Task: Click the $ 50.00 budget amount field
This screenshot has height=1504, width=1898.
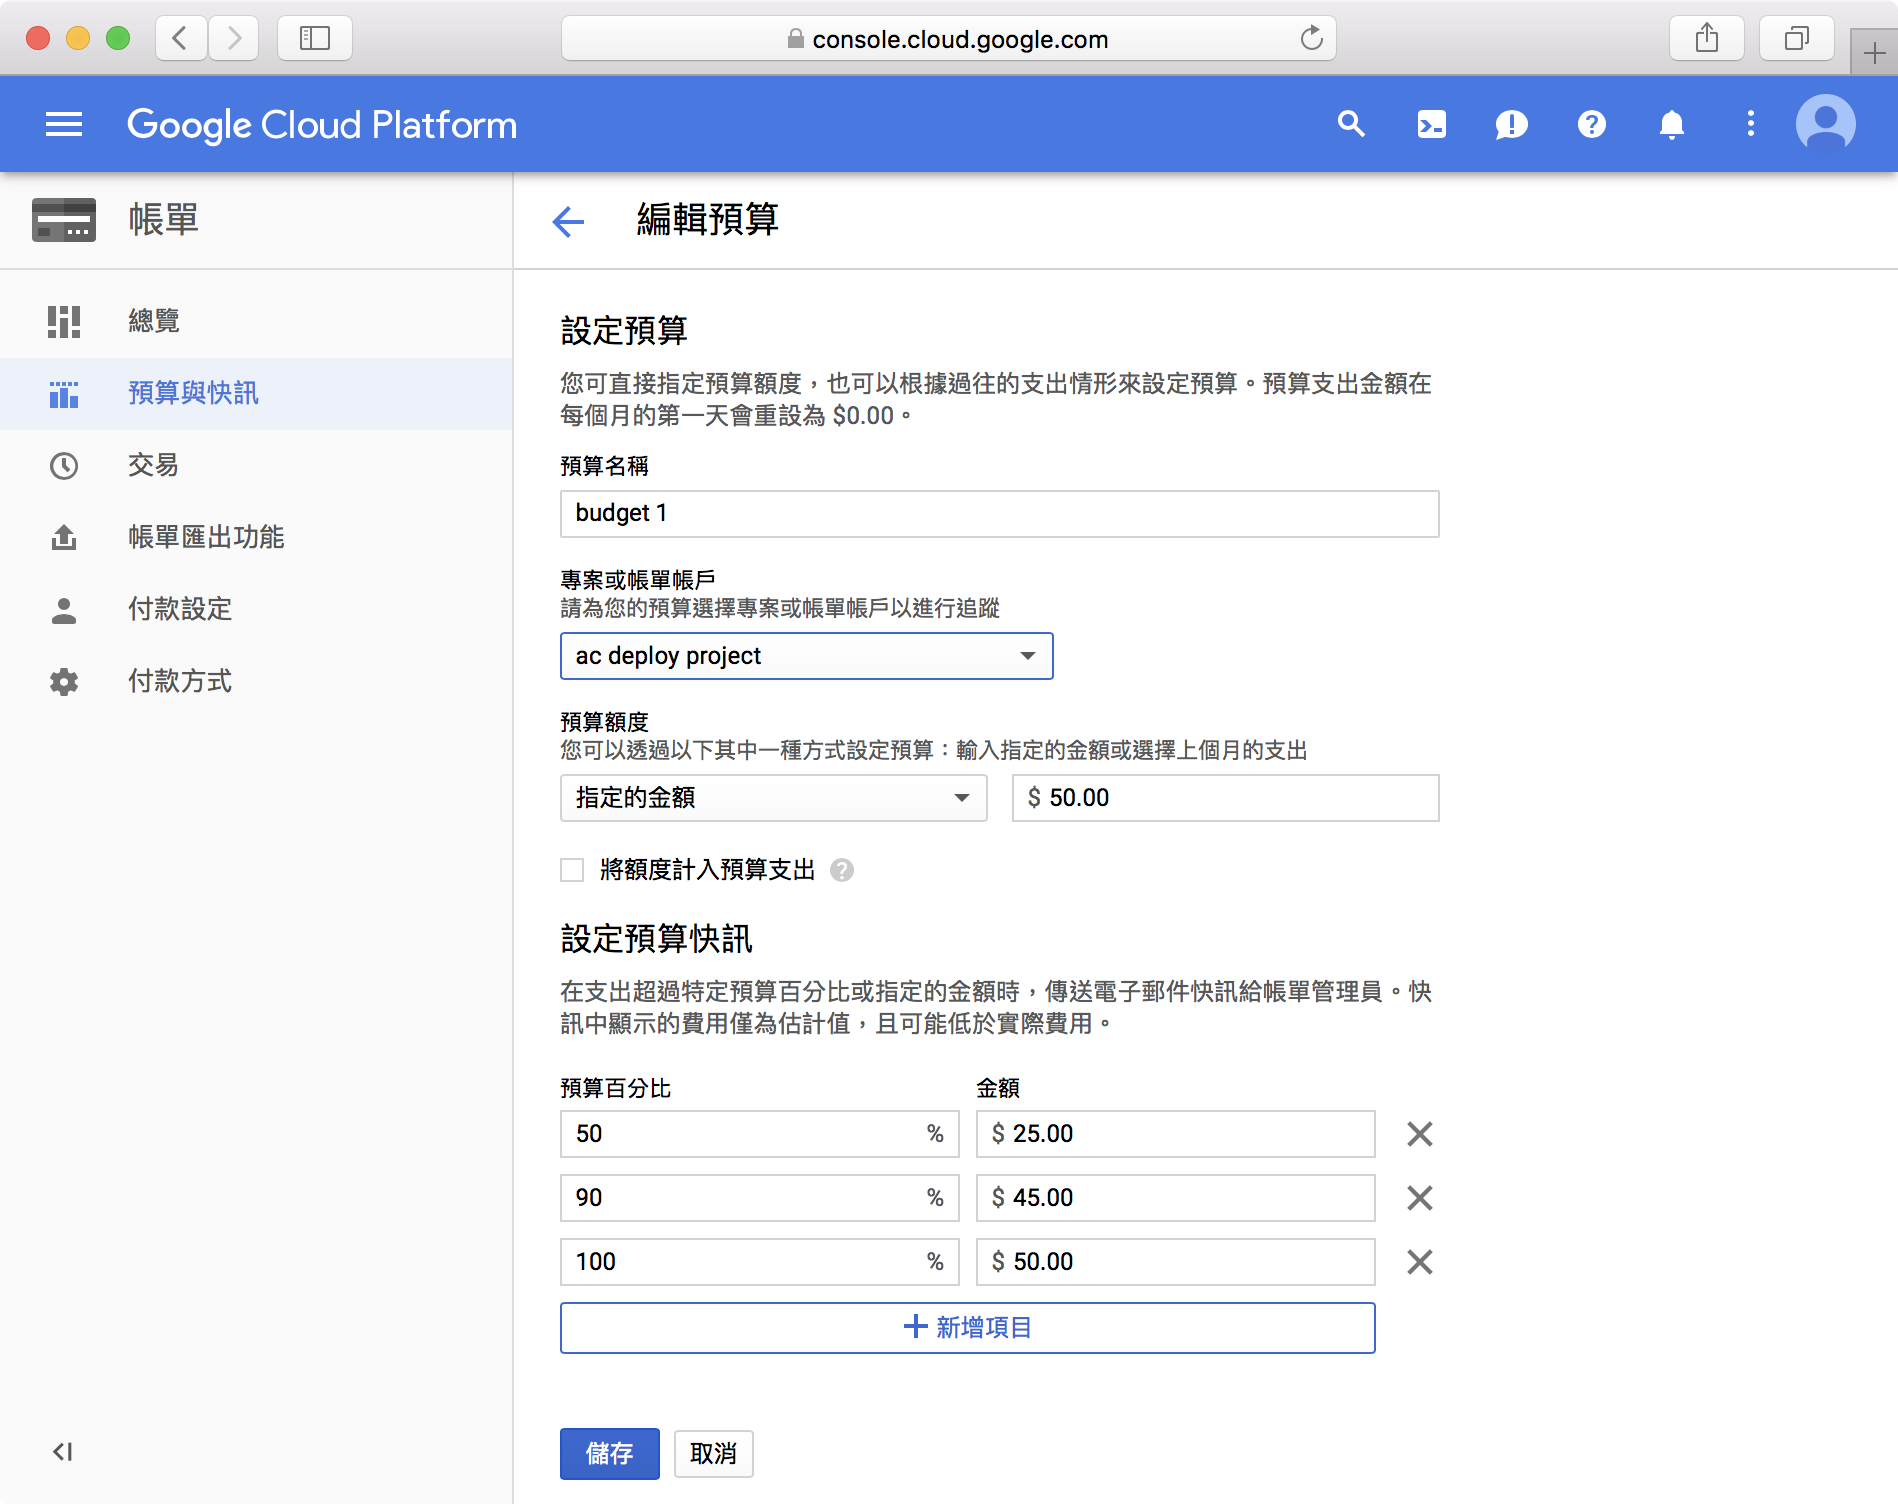Action: click(x=1226, y=798)
